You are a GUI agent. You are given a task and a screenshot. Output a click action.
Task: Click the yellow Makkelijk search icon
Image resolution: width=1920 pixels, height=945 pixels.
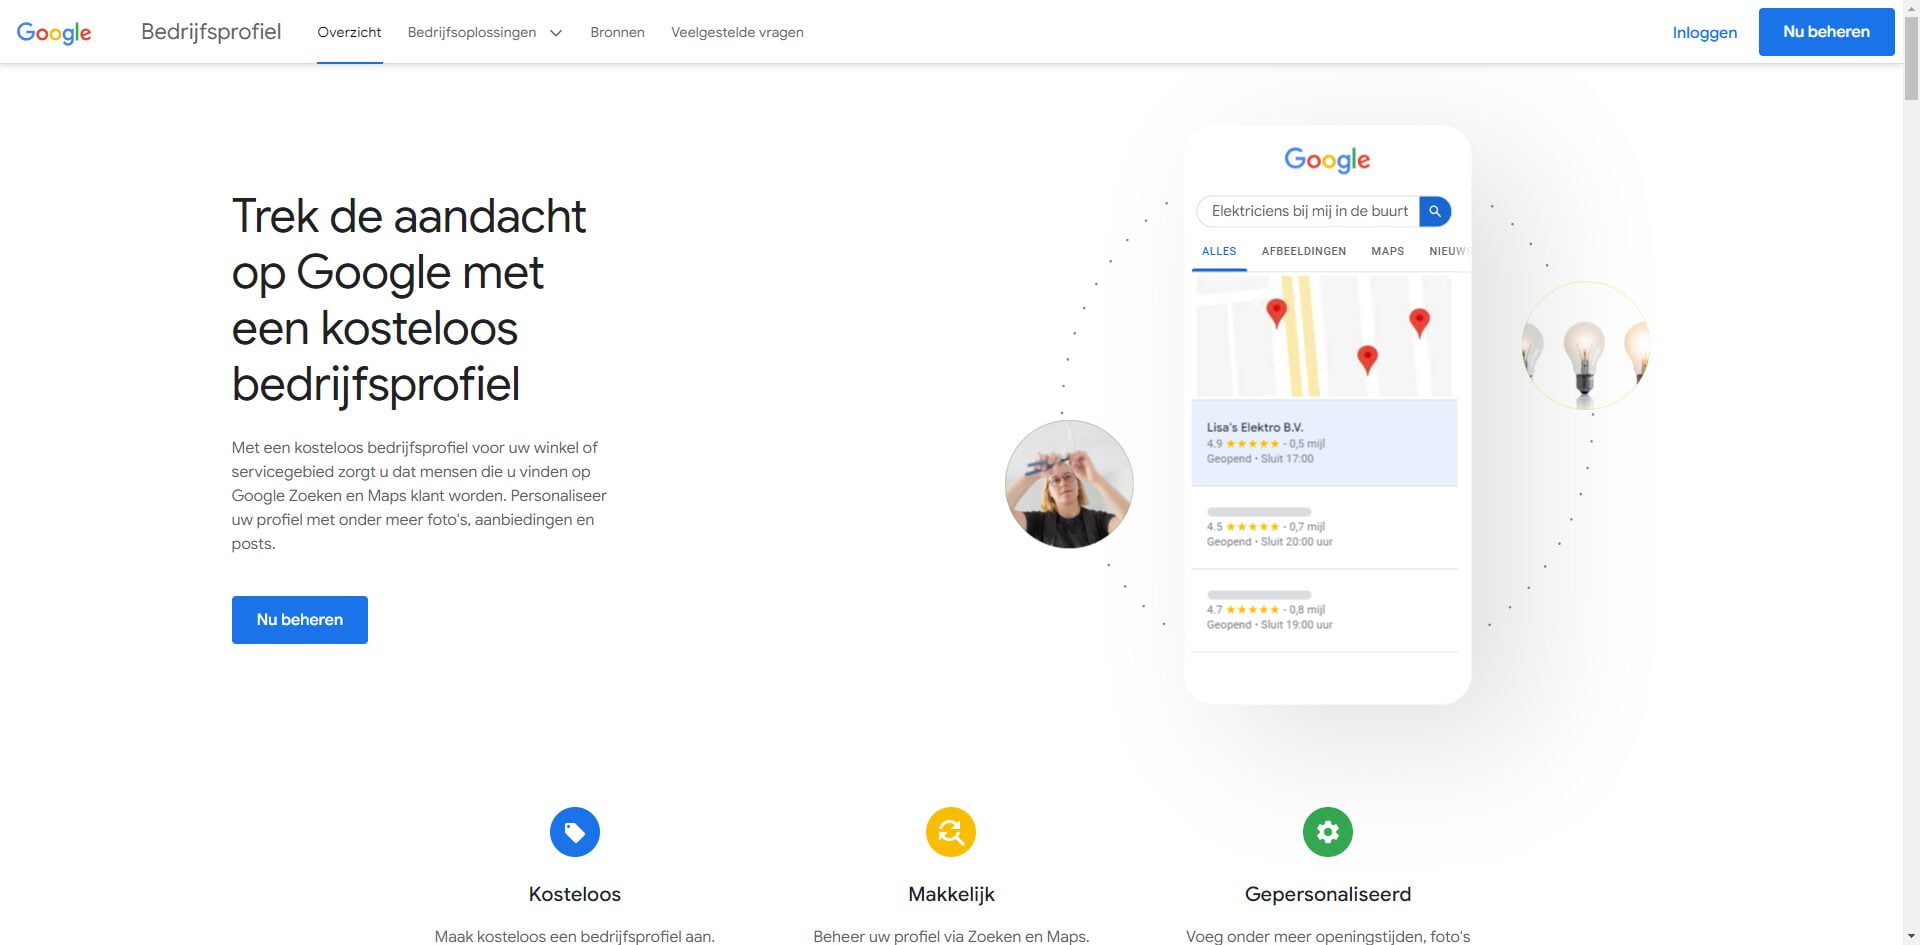tap(951, 832)
